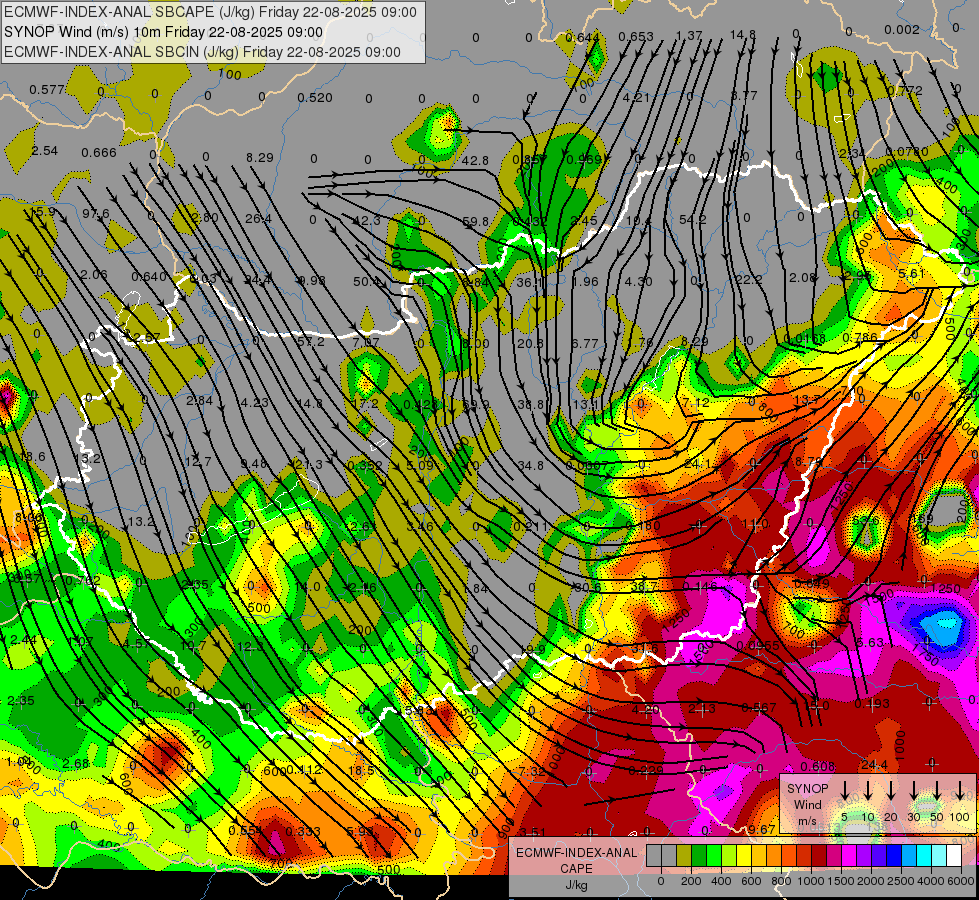This screenshot has height=900, width=979.
Task: Select the cyan swatch in CAPE colorbar
Action: pos(923,856)
